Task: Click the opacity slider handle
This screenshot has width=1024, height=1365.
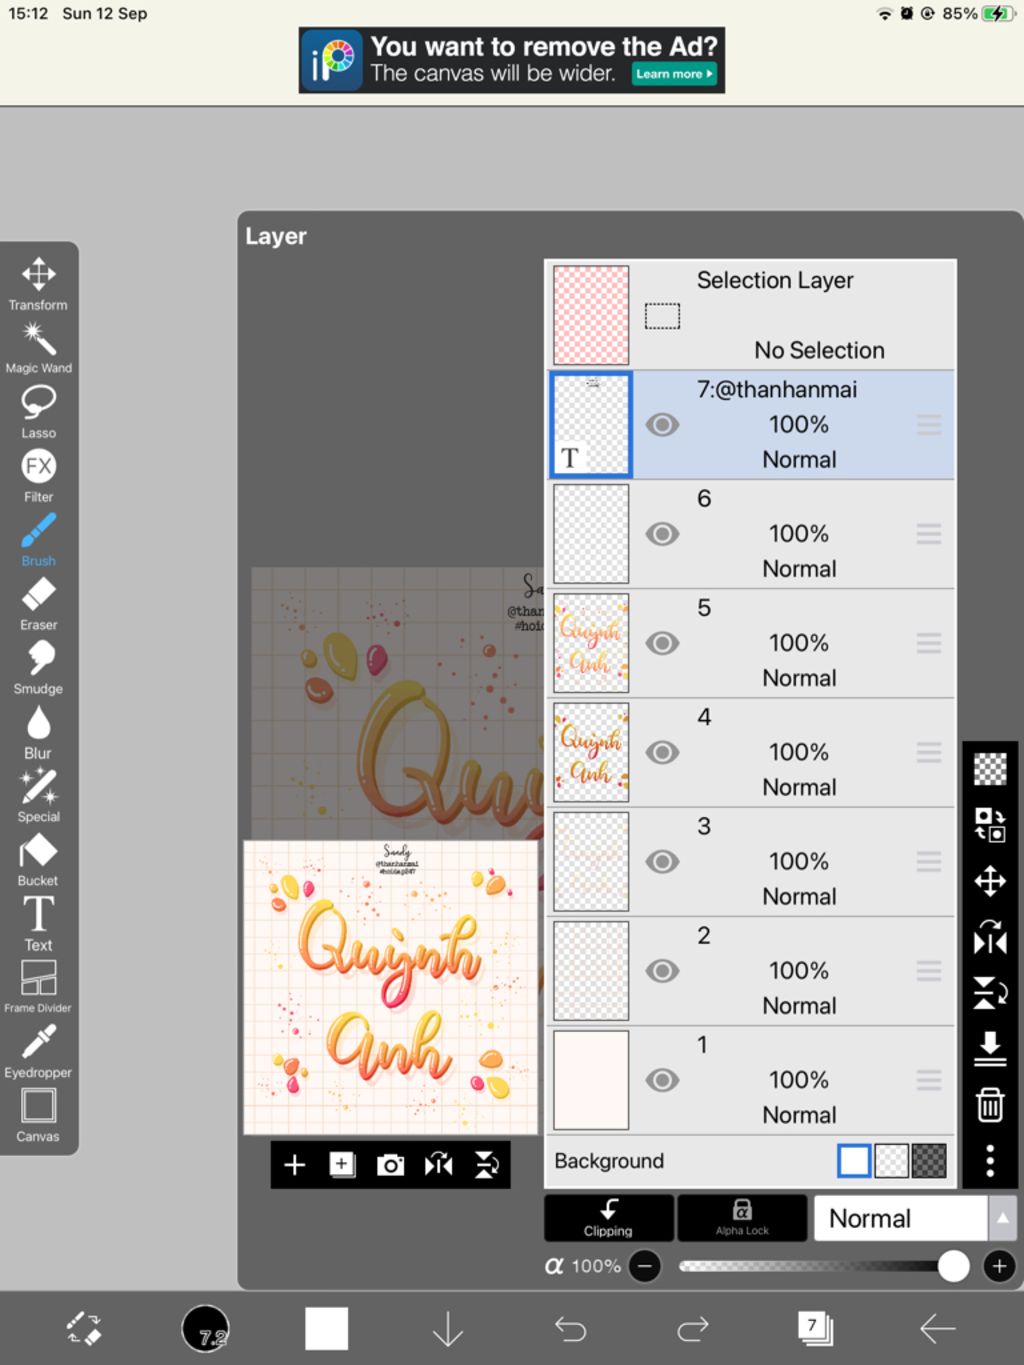Action: (x=953, y=1266)
